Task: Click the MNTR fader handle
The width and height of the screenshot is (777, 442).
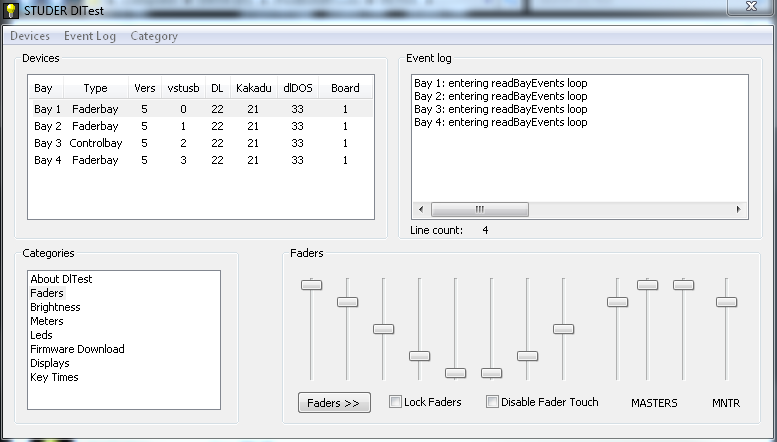Action: click(x=726, y=302)
